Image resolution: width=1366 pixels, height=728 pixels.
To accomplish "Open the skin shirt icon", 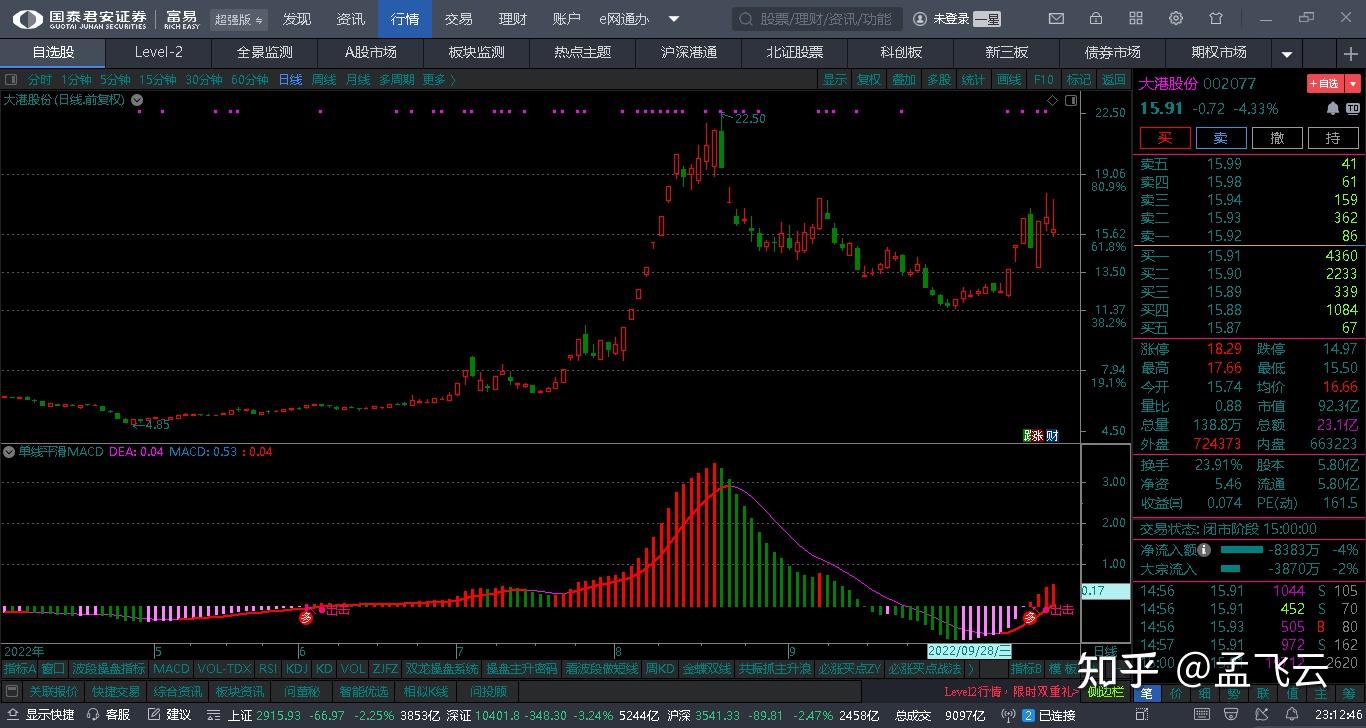I will (x=1216, y=18).
